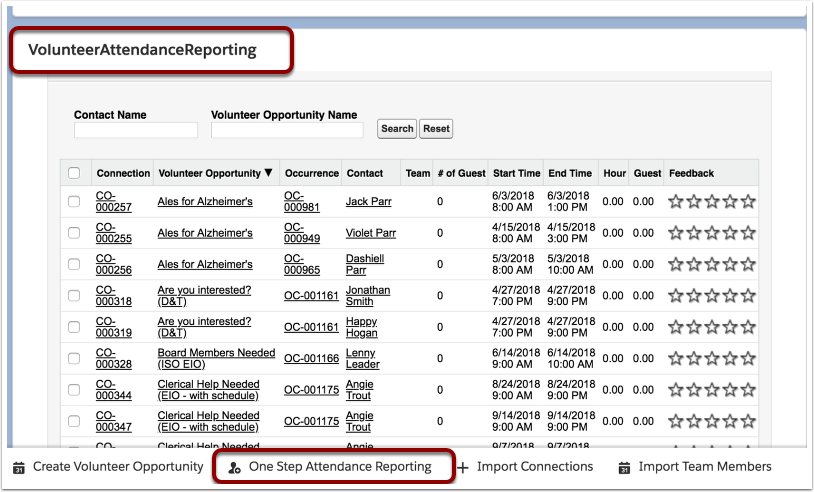
Task: Set fourth star for CO-000347 row
Action: coord(730,421)
